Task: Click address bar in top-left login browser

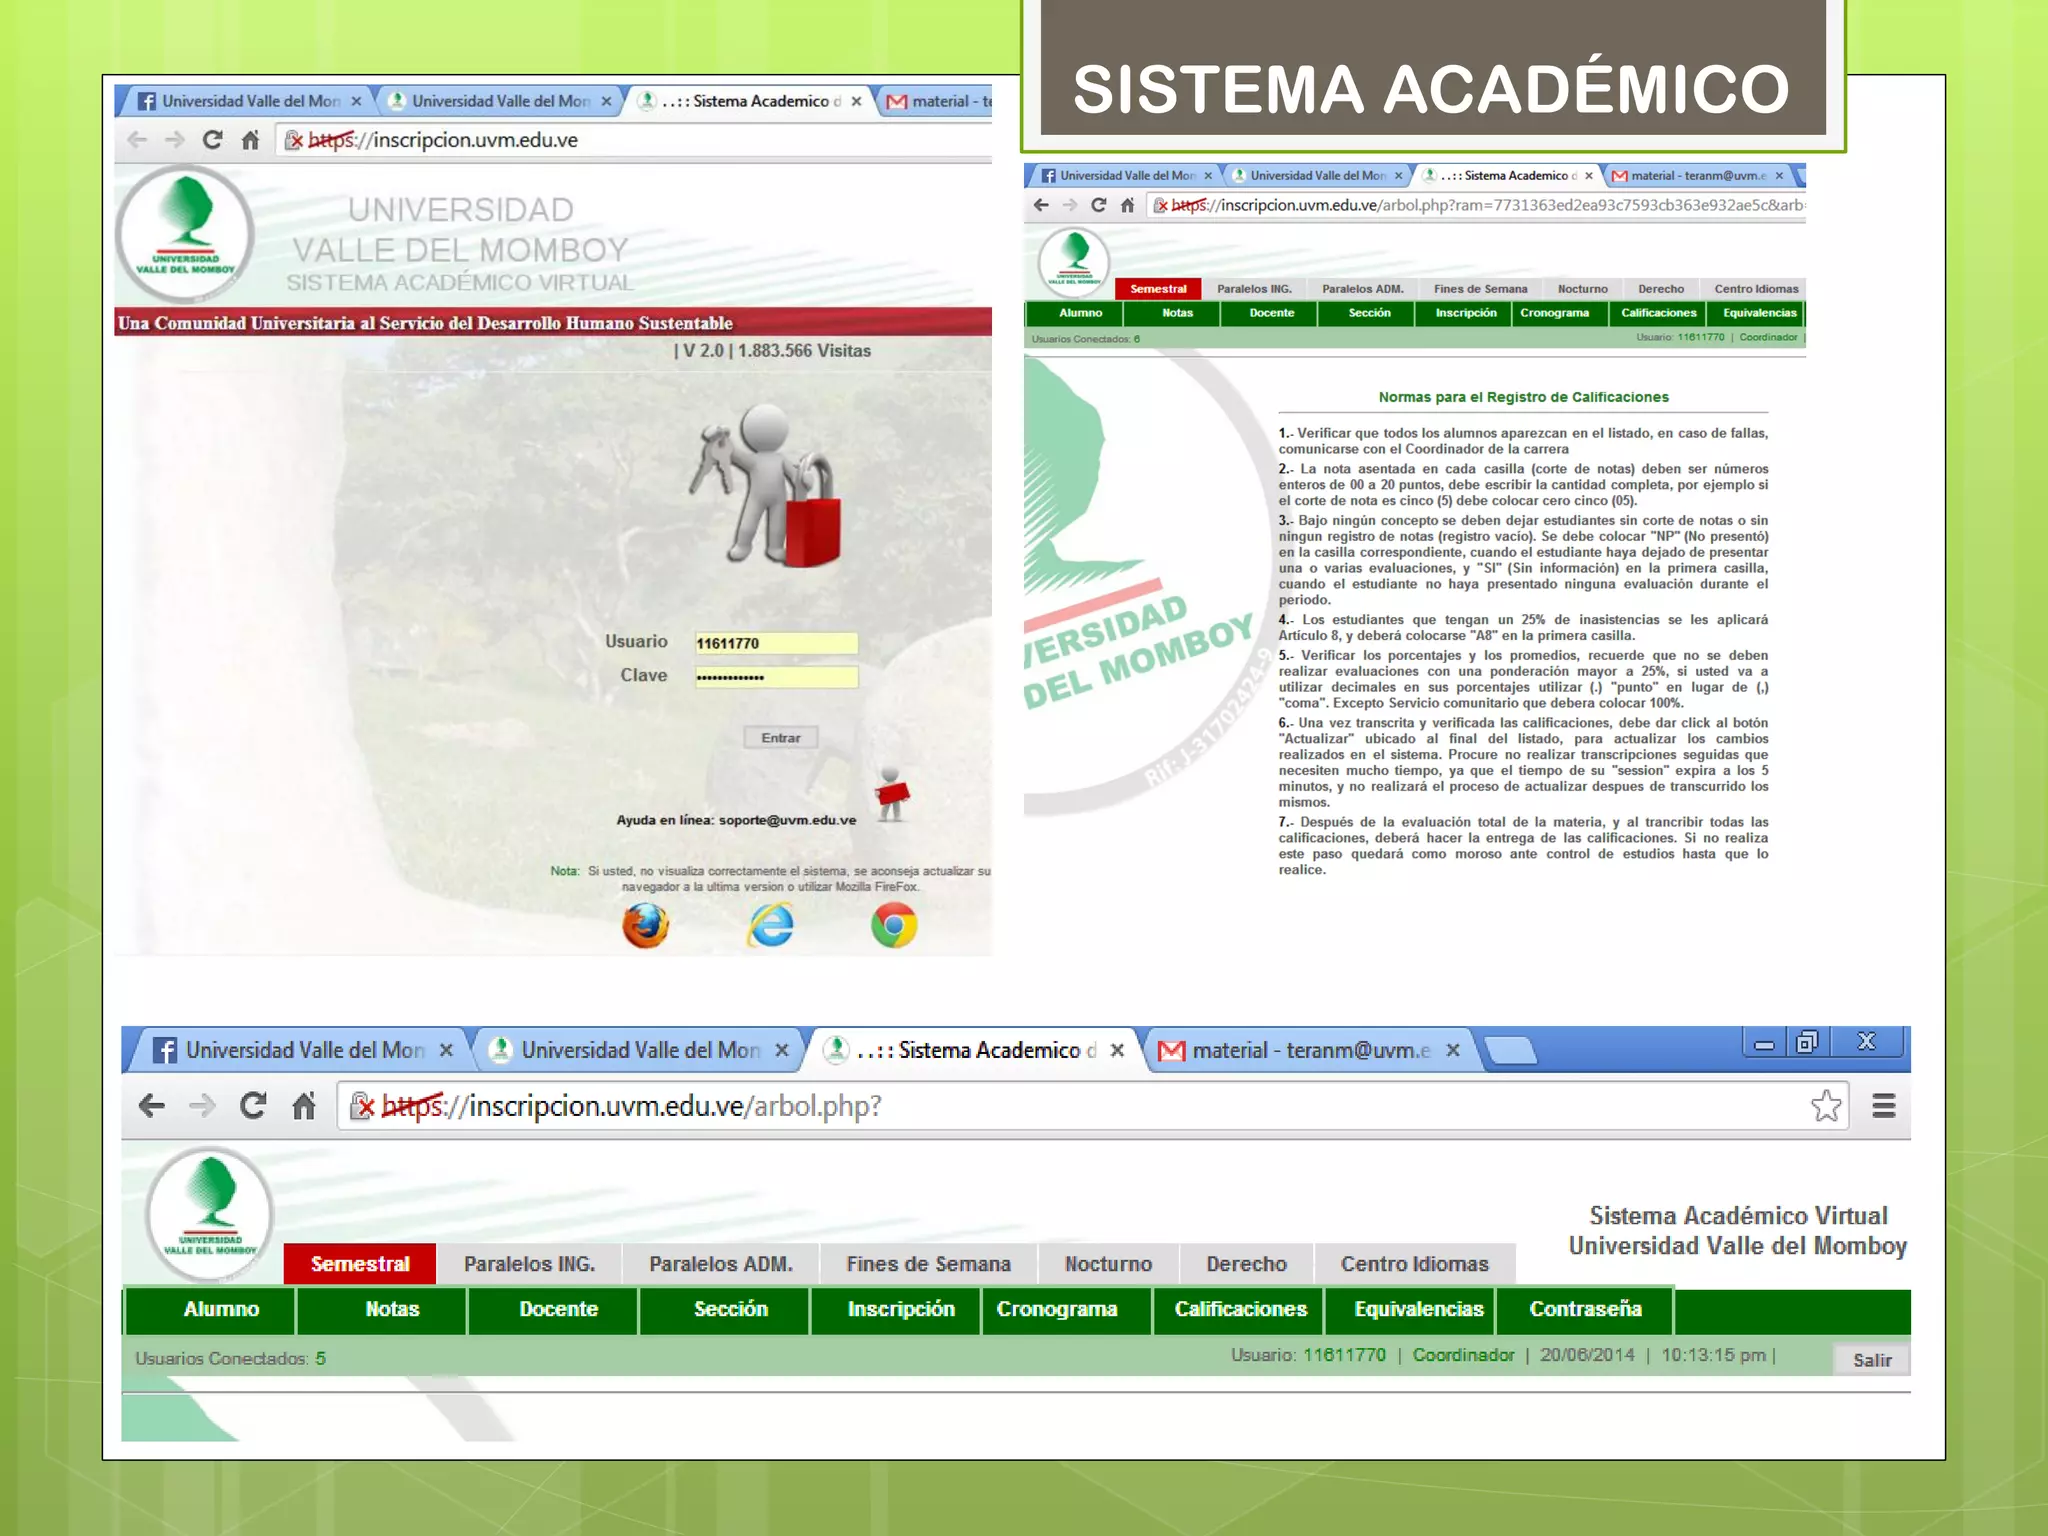Action: click(x=635, y=140)
